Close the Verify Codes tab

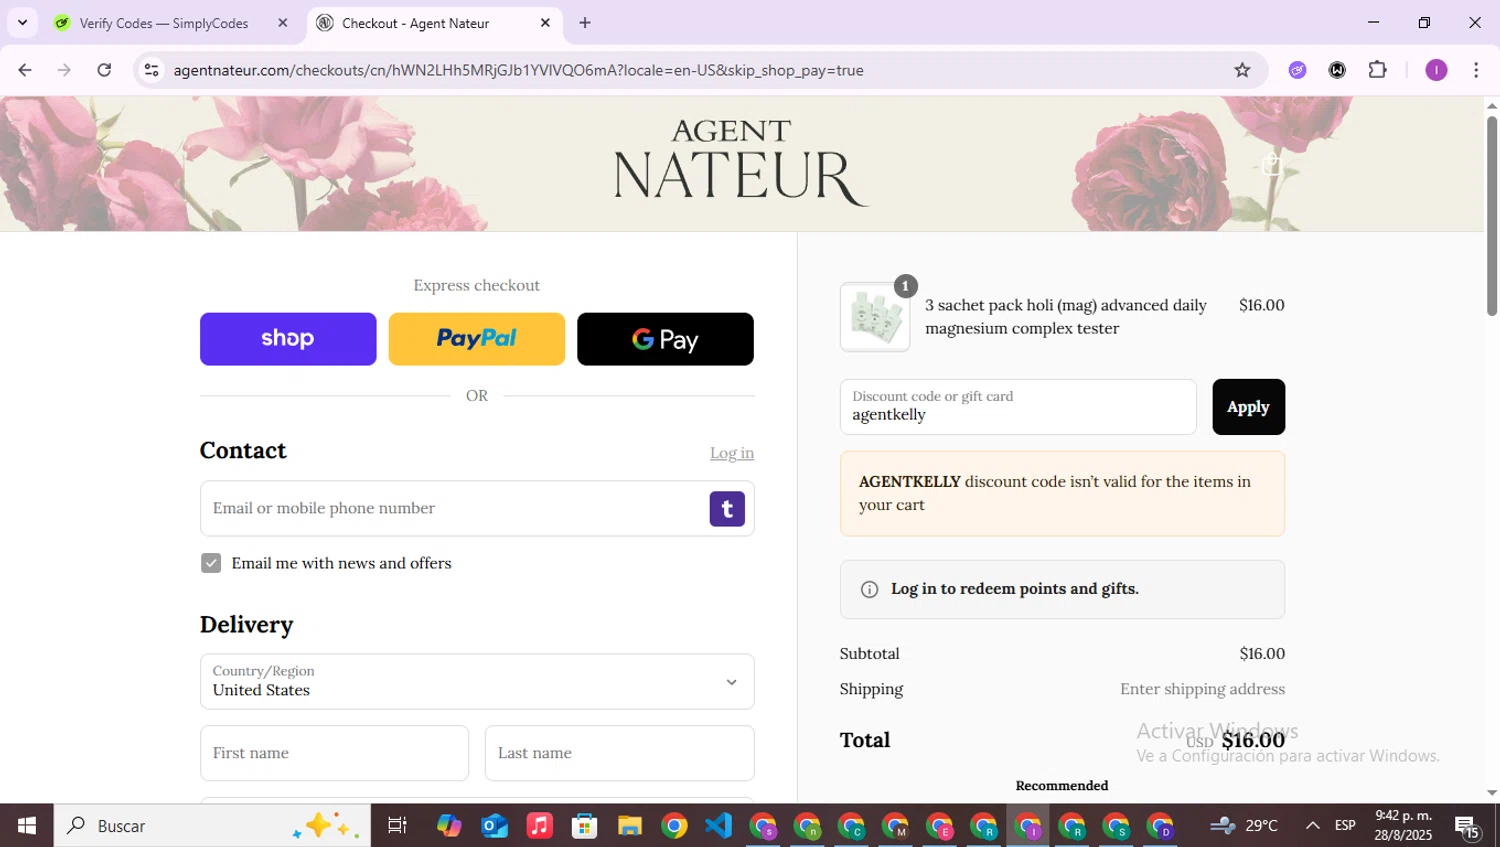pyautogui.click(x=283, y=23)
